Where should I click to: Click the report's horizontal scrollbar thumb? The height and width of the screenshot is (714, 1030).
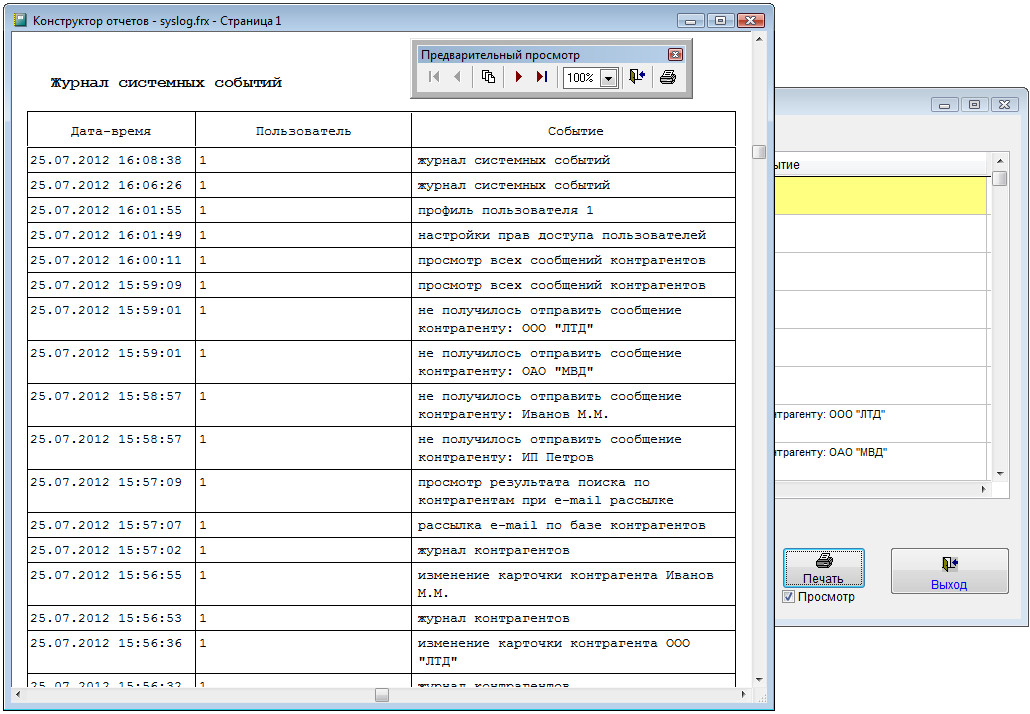[x=381, y=695]
